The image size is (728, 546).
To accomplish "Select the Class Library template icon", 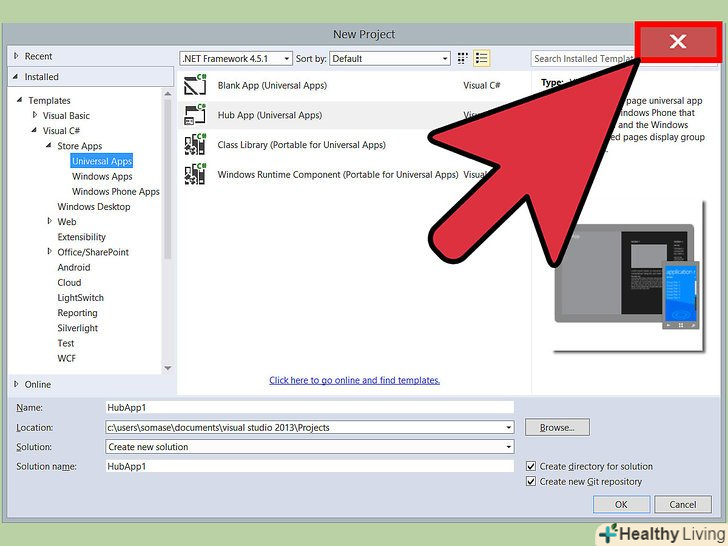I will pyautogui.click(x=195, y=146).
